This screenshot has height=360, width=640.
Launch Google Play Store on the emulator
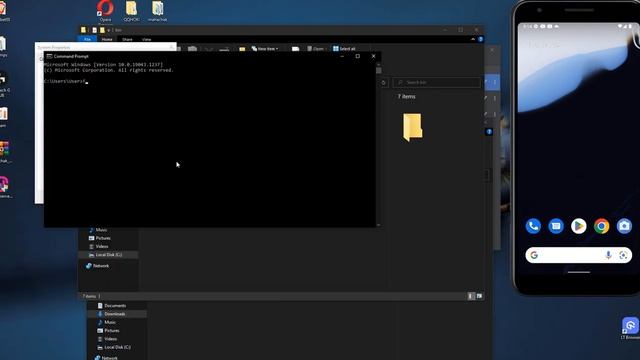[578, 226]
